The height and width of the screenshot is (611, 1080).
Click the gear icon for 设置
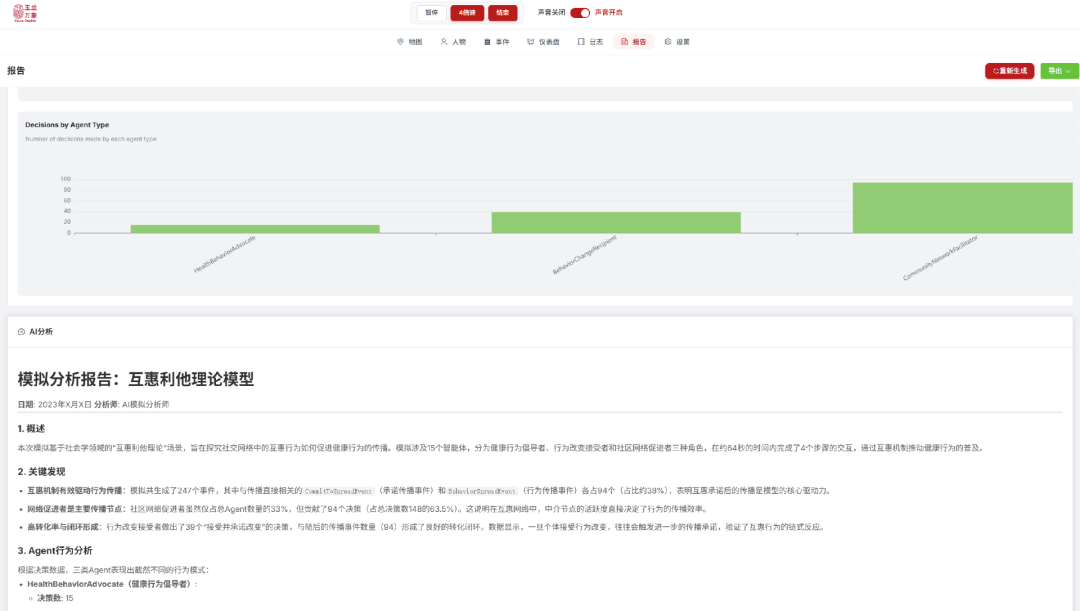tap(668, 42)
